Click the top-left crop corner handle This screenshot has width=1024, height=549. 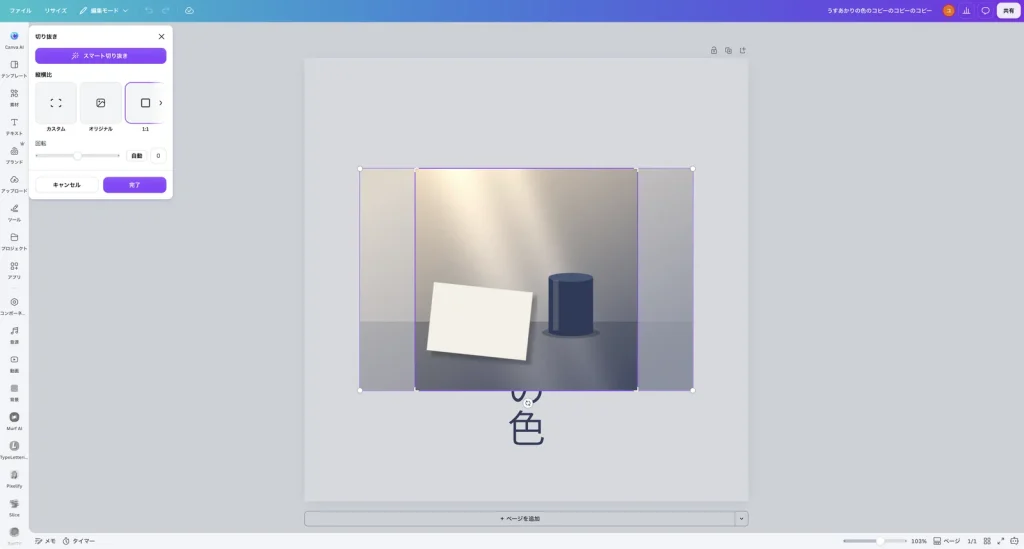pos(416,170)
